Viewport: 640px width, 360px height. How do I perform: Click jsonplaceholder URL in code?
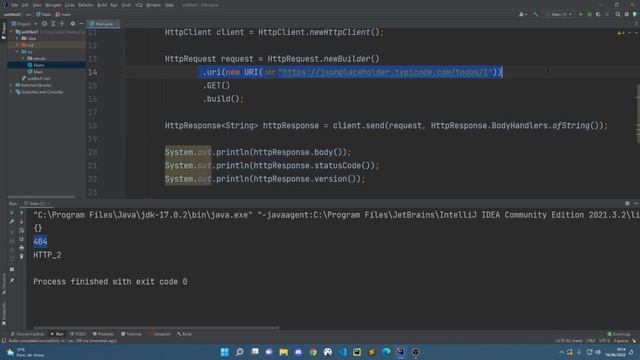point(385,72)
